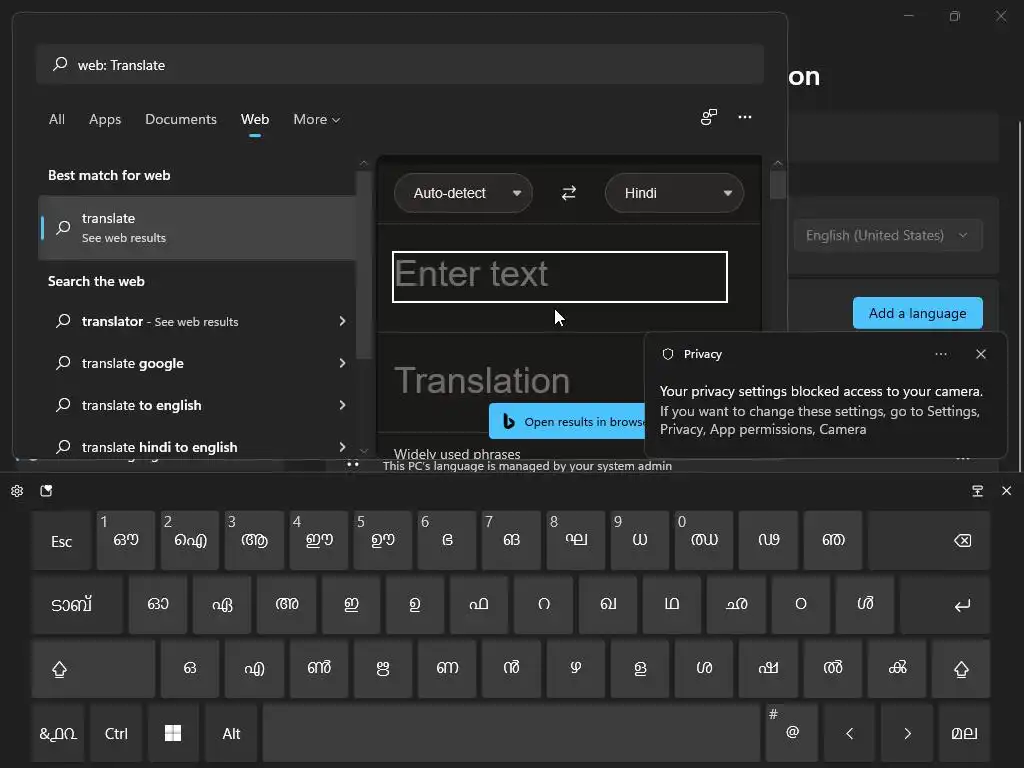Select translate google suggestion
Screen dimensions: 1024x768
coord(199,362)
